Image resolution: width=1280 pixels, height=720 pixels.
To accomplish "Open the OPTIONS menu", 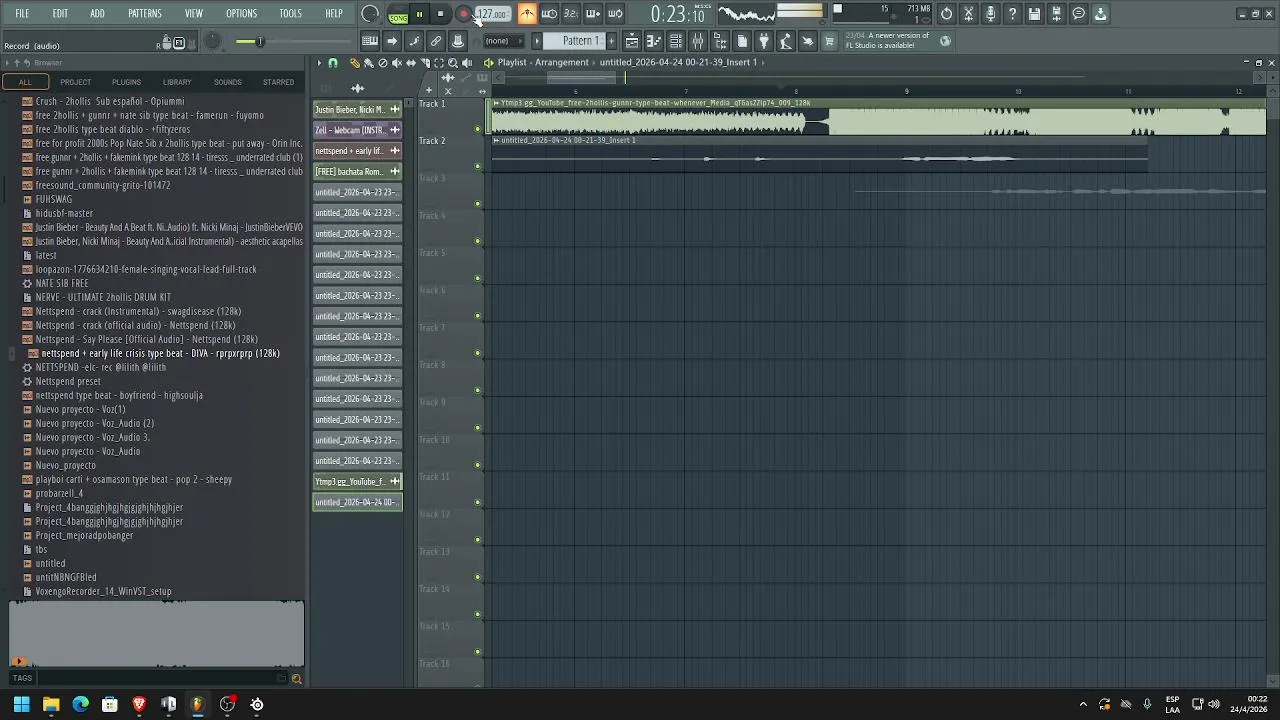I will point(241,14).
